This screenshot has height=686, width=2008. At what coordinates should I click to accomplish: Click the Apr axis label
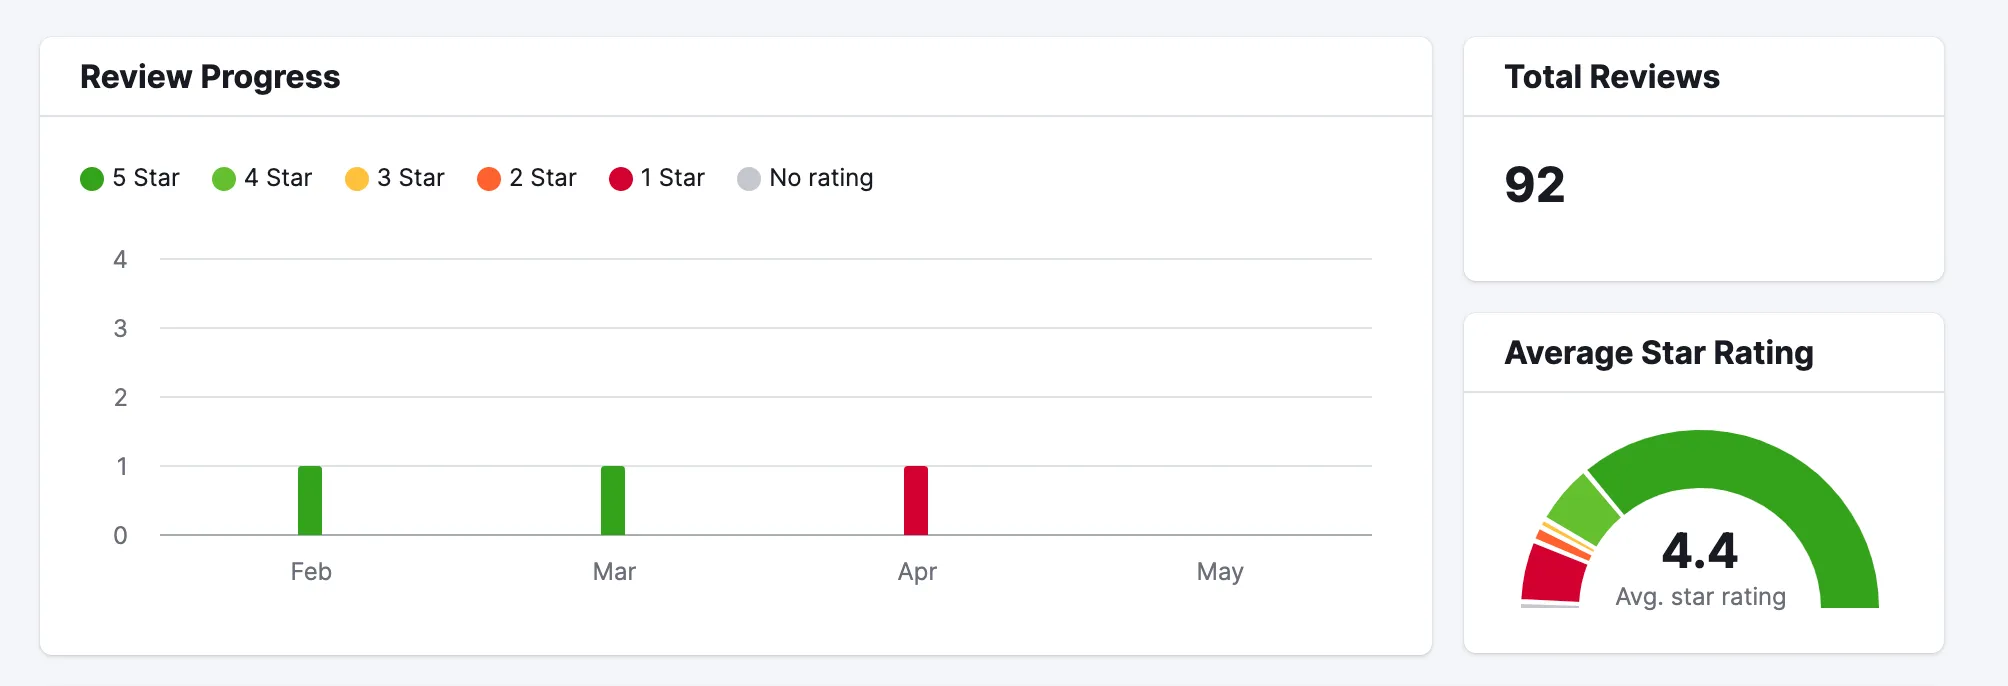(917, 572)
